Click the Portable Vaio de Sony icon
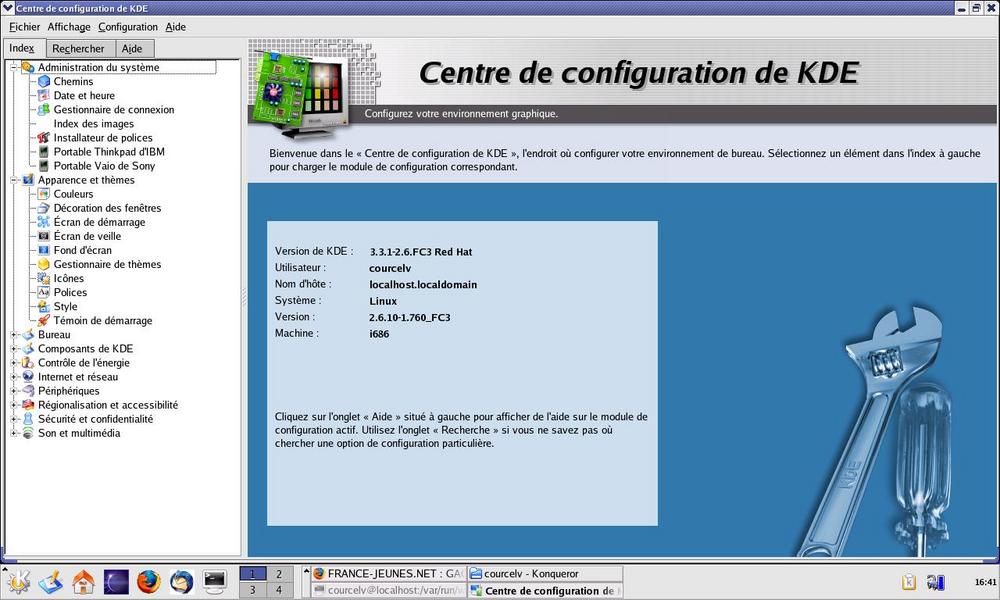The height and width of the screenshot is (600, 1000). [43, 166]
